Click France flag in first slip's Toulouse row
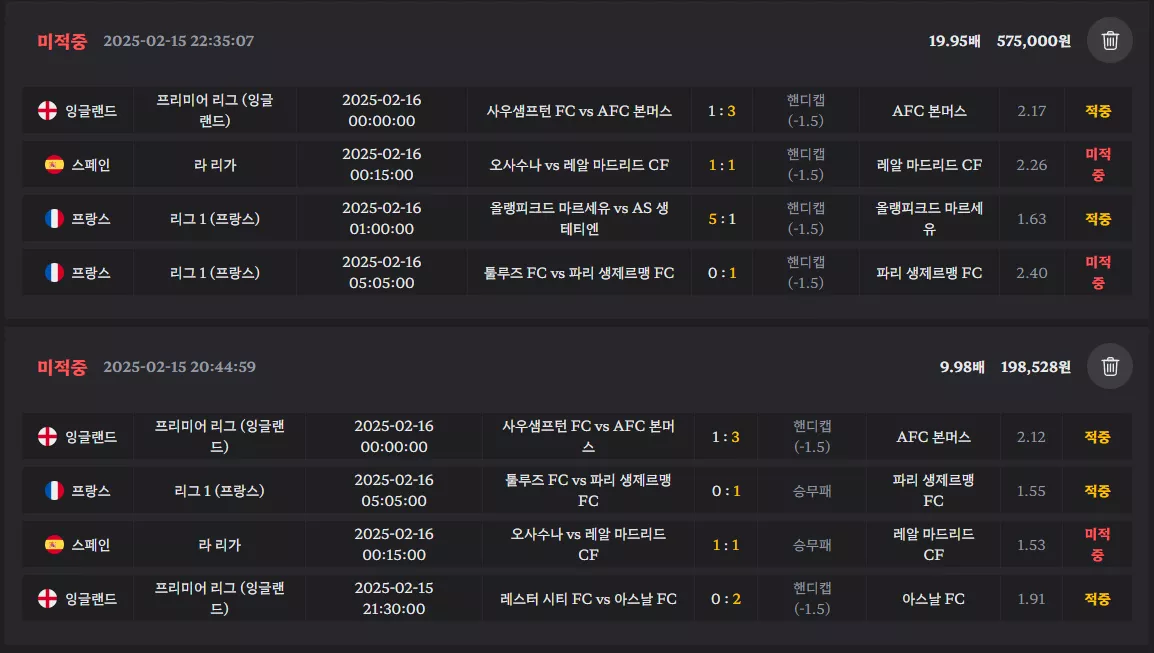Viewport: 1154px width, 653px height. [x=54, y=272]
